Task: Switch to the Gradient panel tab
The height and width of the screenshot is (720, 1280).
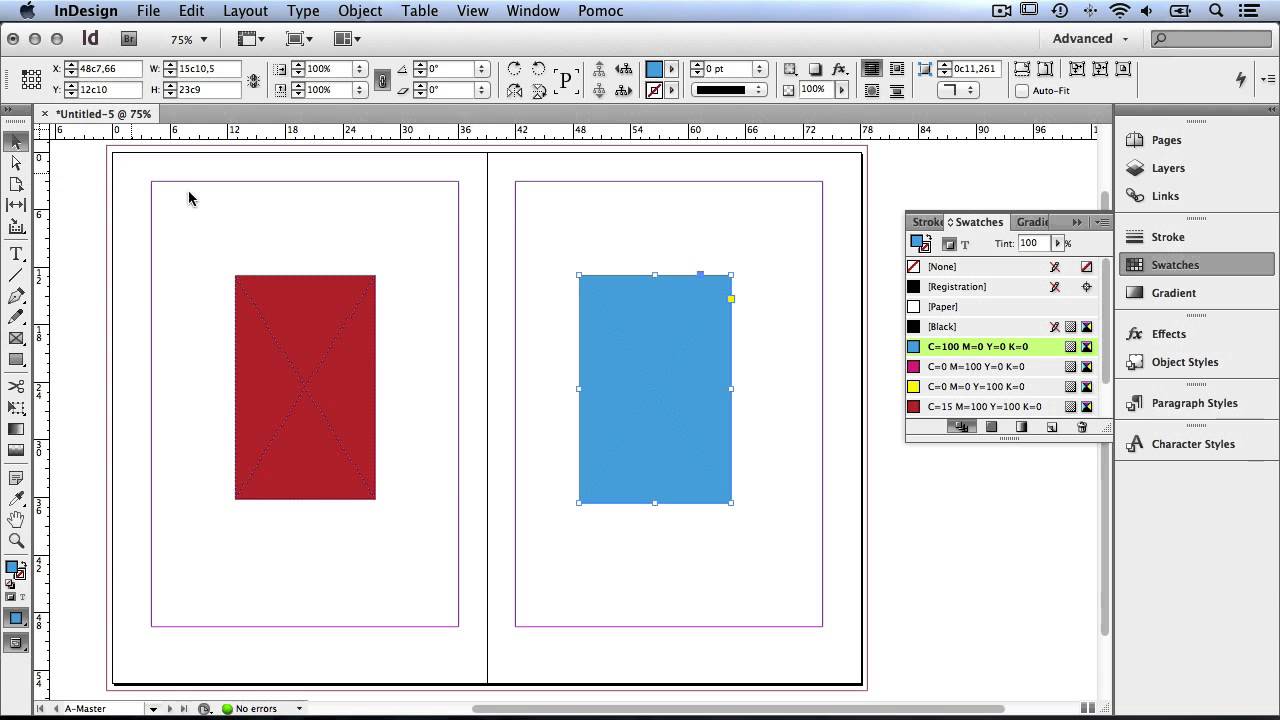Action: click(1032, 222)
